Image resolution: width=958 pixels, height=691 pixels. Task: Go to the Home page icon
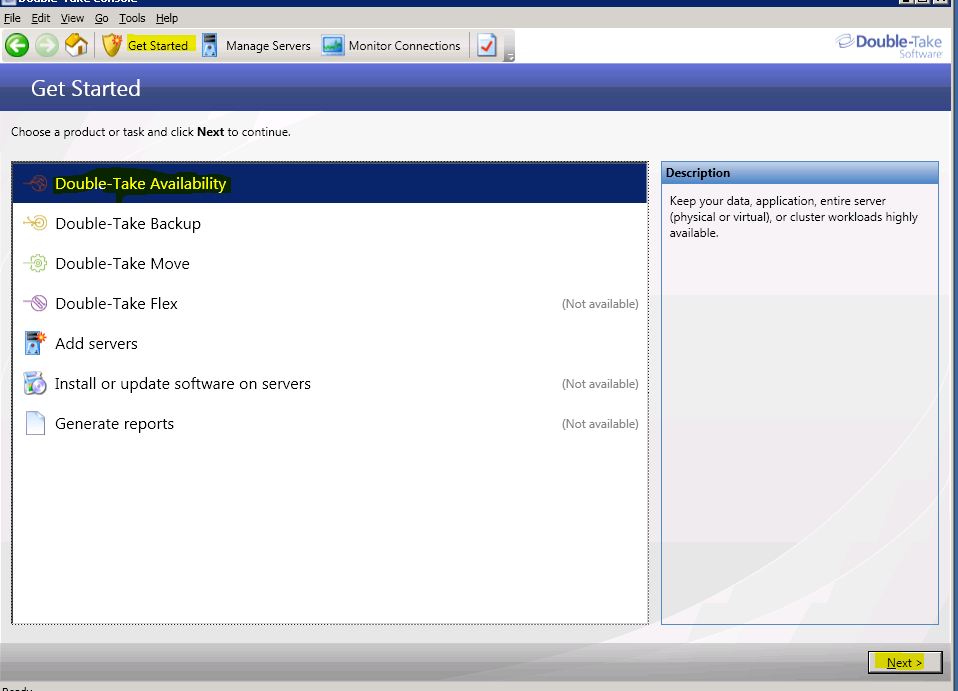point(76,45)
